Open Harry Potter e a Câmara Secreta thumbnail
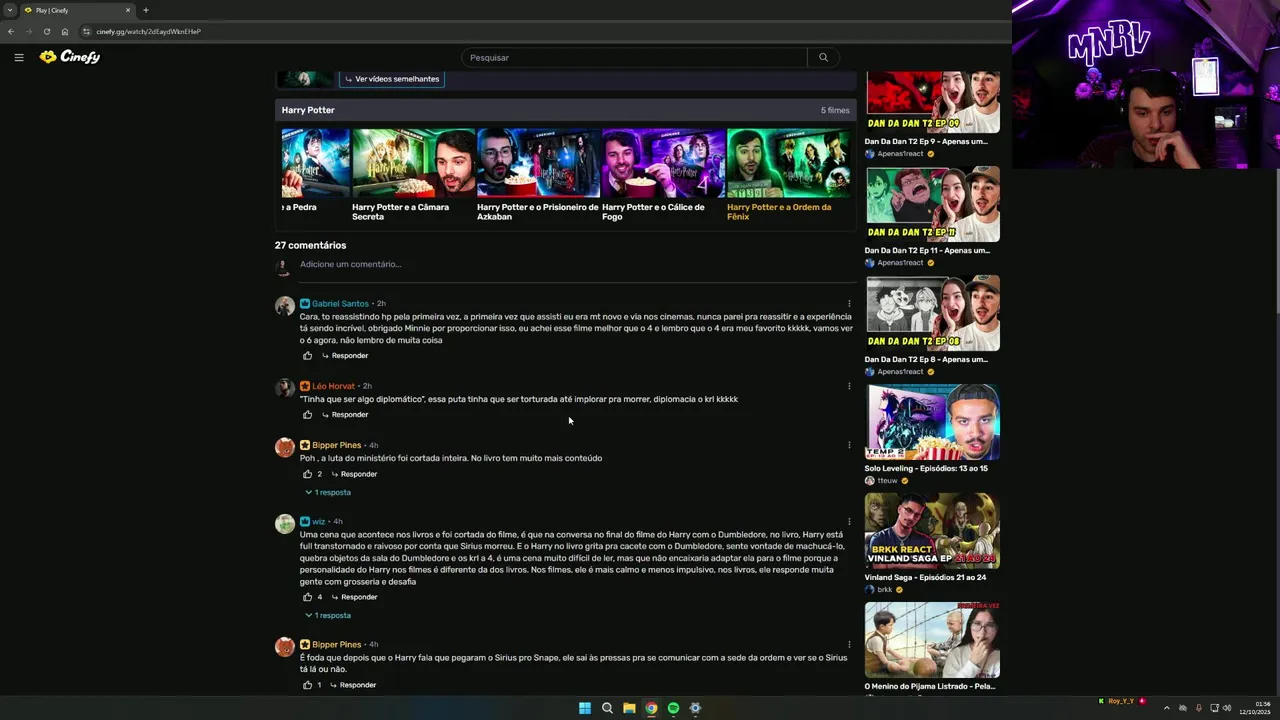This screenshot has height=720, width=1280. pyautogui.click(x=413, y=163)
